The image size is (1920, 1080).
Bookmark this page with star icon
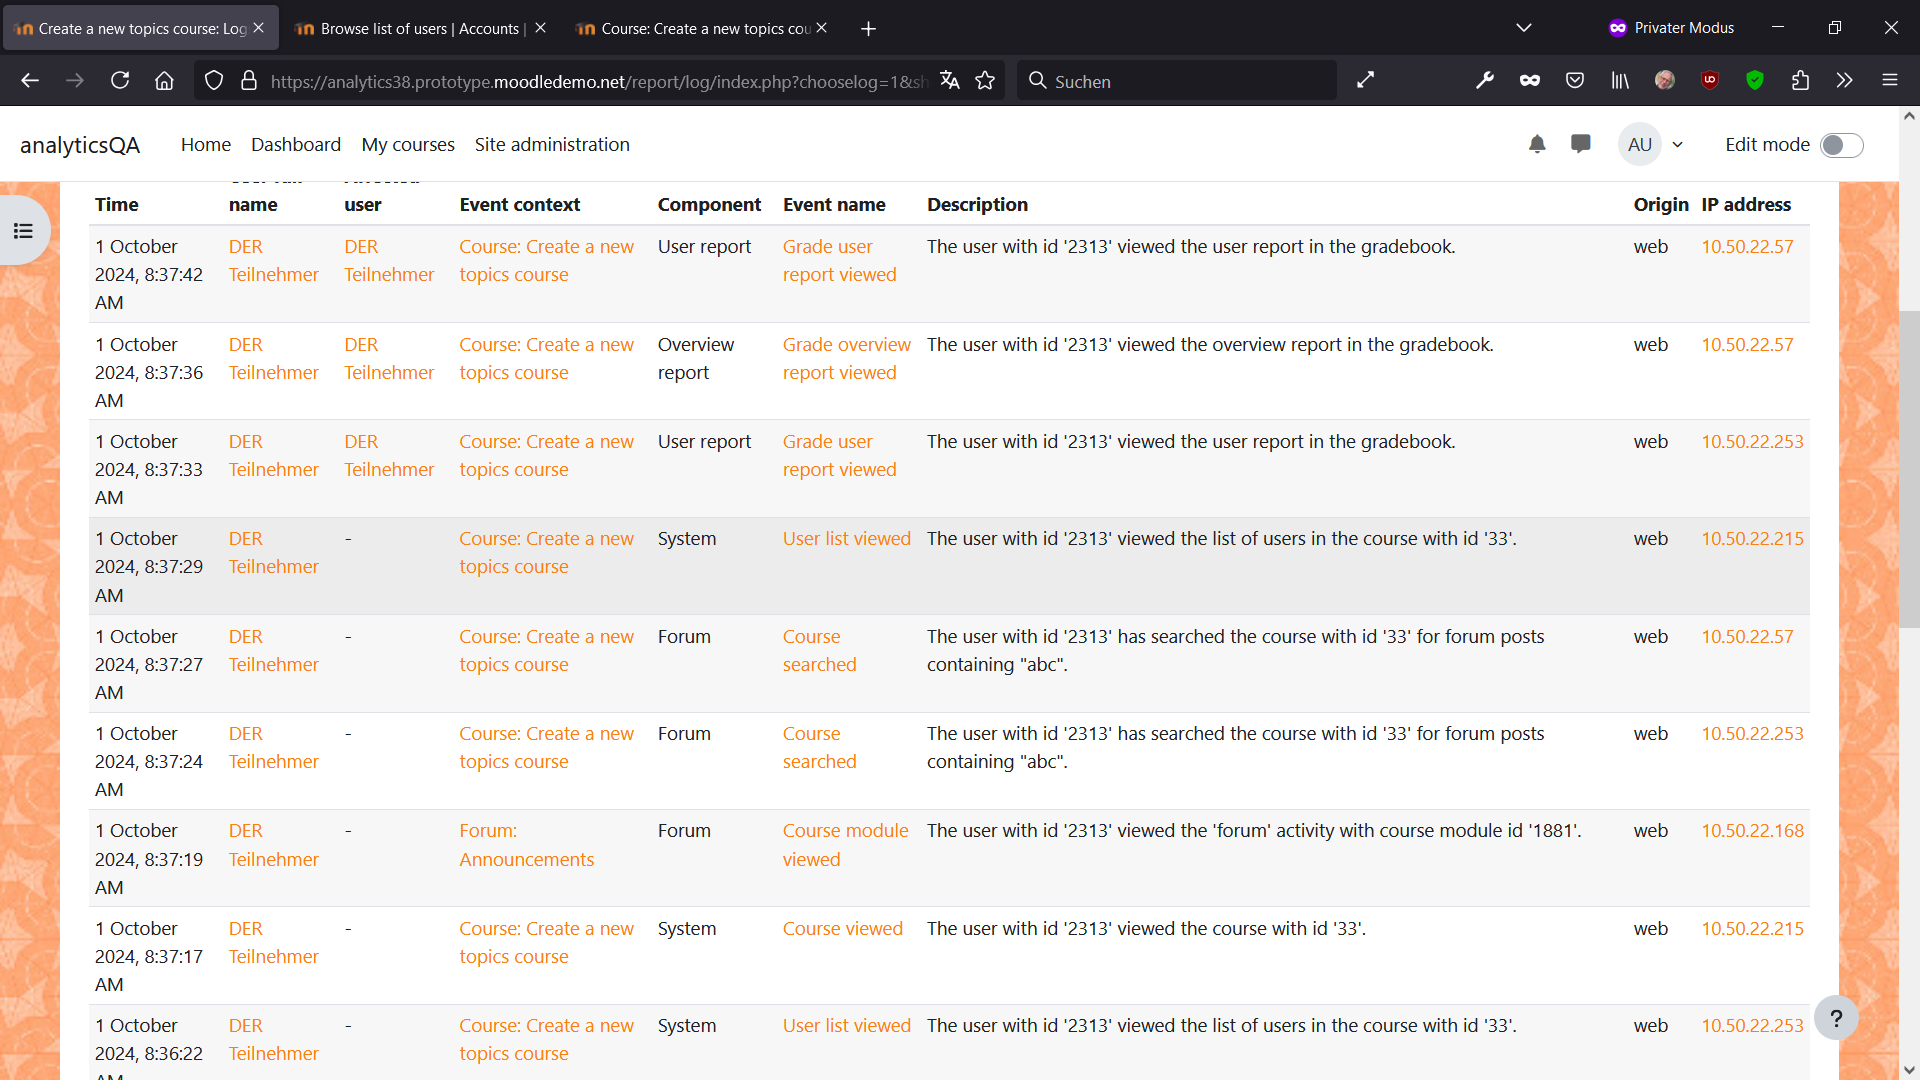(985, 81)
